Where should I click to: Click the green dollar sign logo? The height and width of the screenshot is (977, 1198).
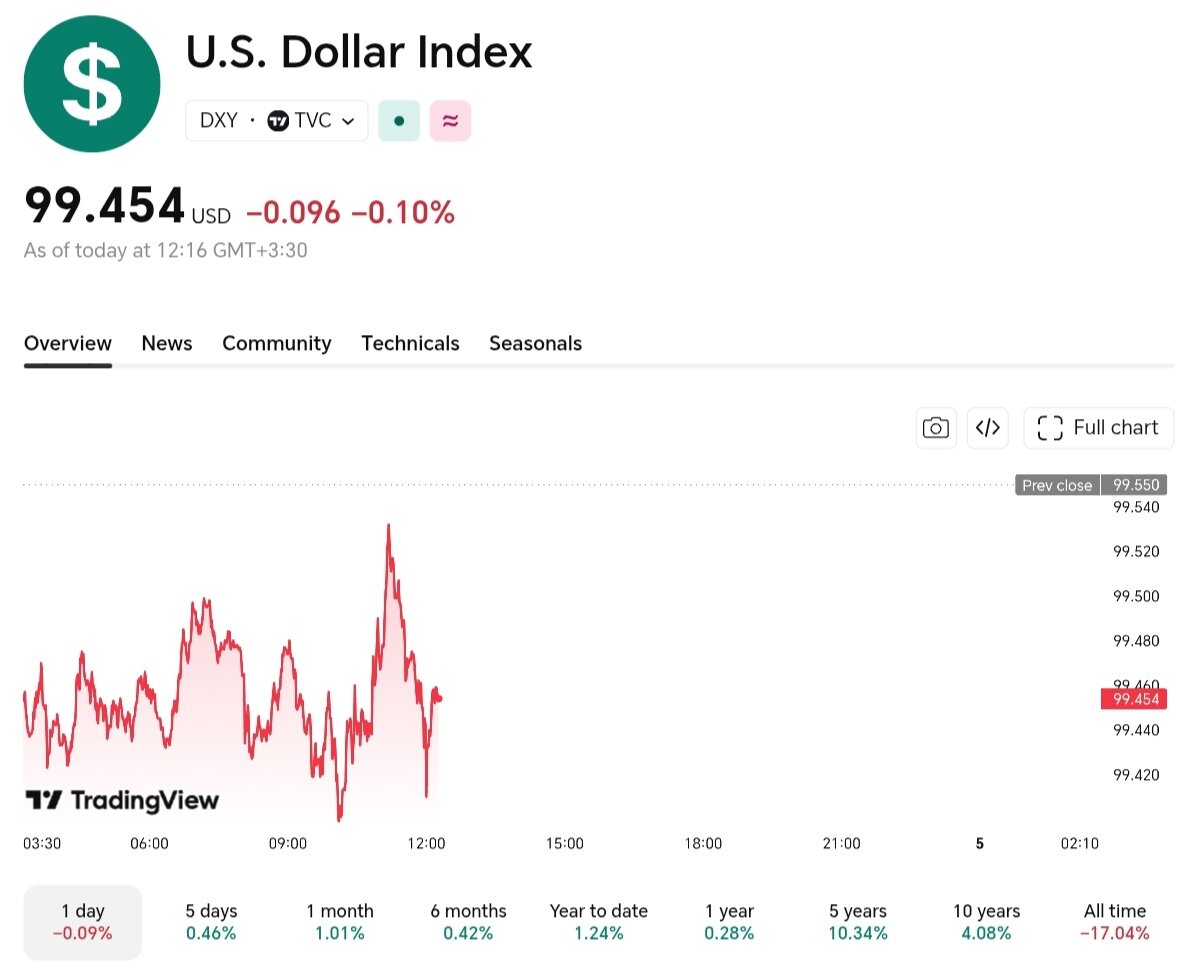(x=92, y=84)
